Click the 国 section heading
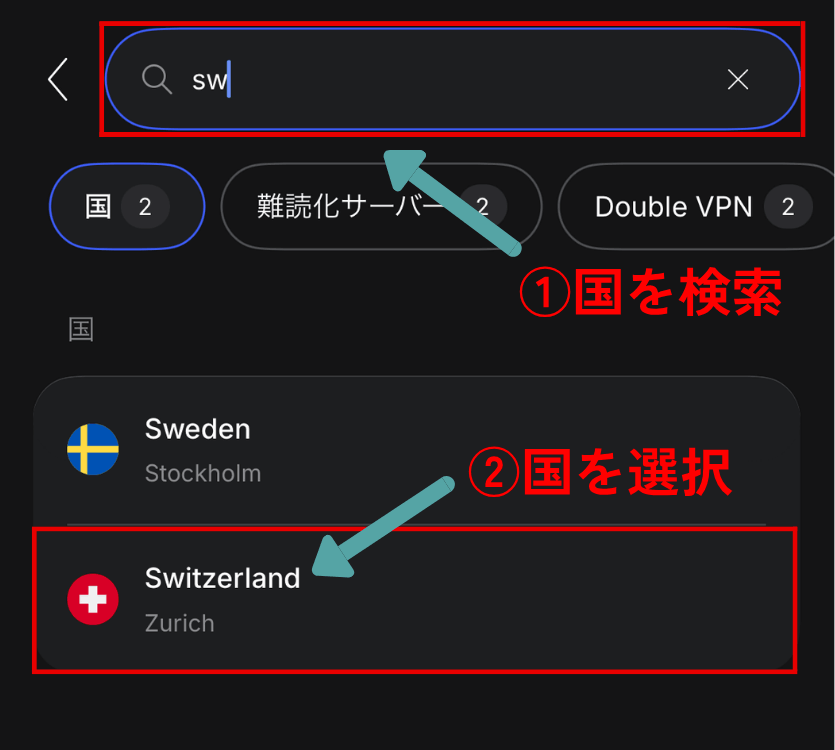 tap(81, 329)
